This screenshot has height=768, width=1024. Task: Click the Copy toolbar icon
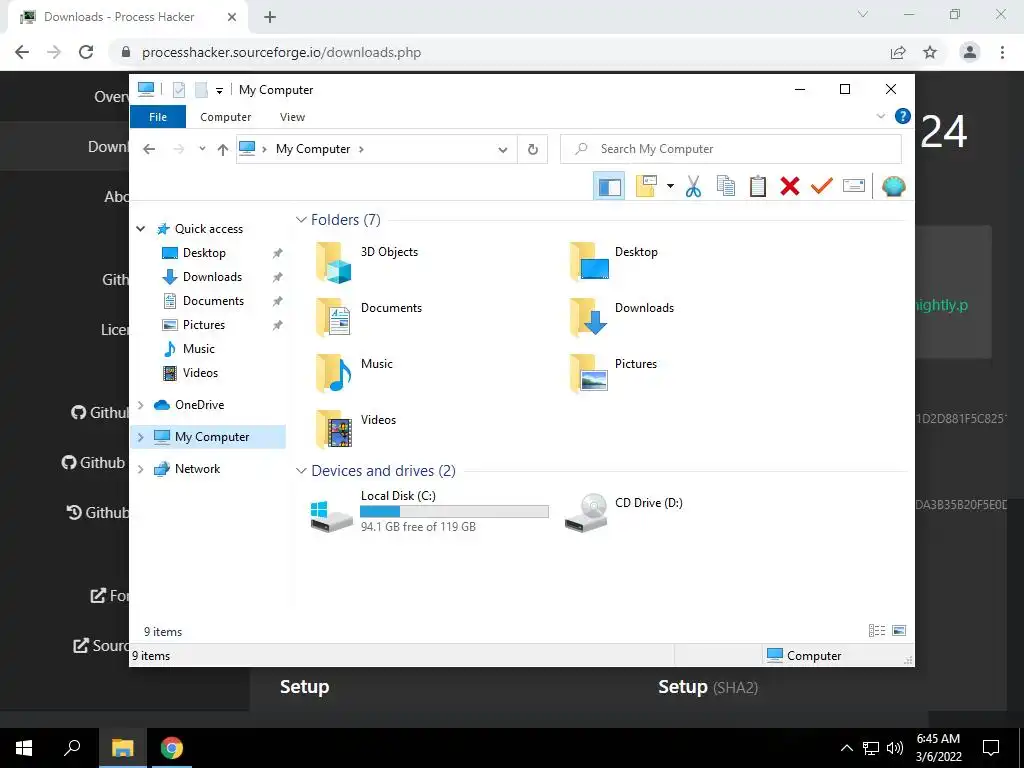tap(726, 186)
